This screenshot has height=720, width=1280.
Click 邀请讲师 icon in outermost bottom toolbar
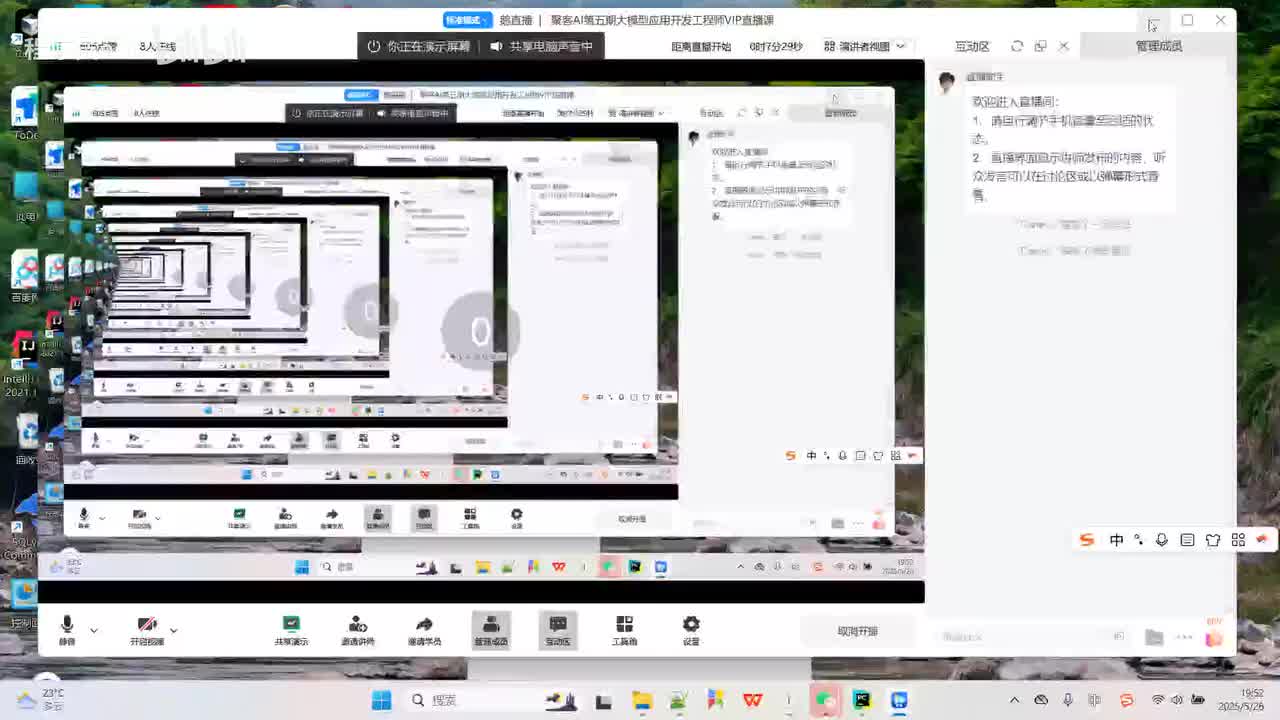pyautogui.click(x=358, y=630)
